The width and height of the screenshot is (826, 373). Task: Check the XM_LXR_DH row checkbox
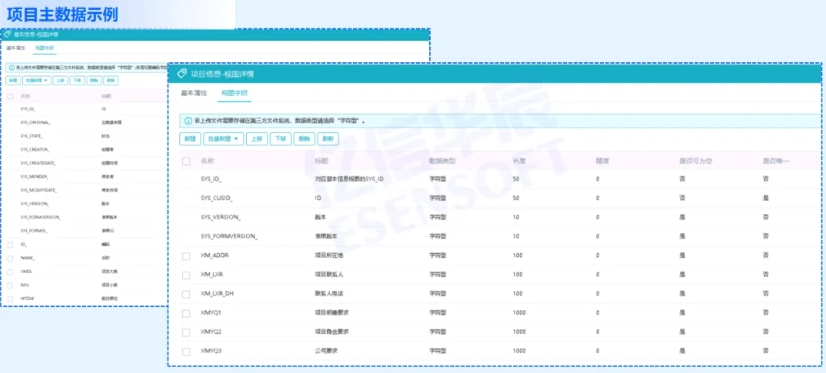point(186,294)
